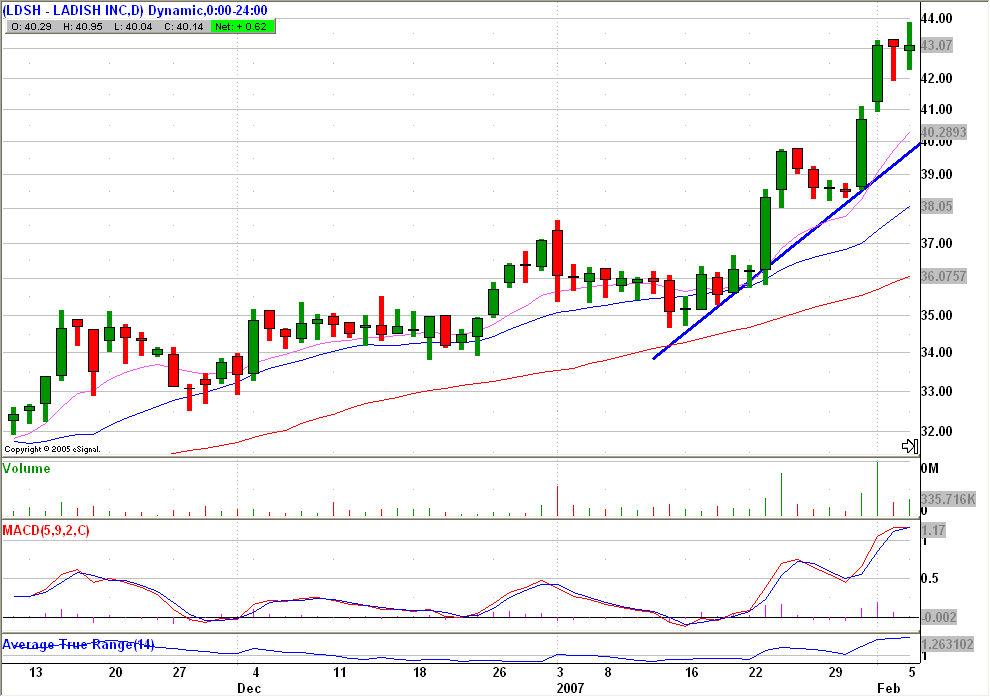Click the 38.05 moving average value tag
The image size is (990, 697).
click(x=936, y=206)
